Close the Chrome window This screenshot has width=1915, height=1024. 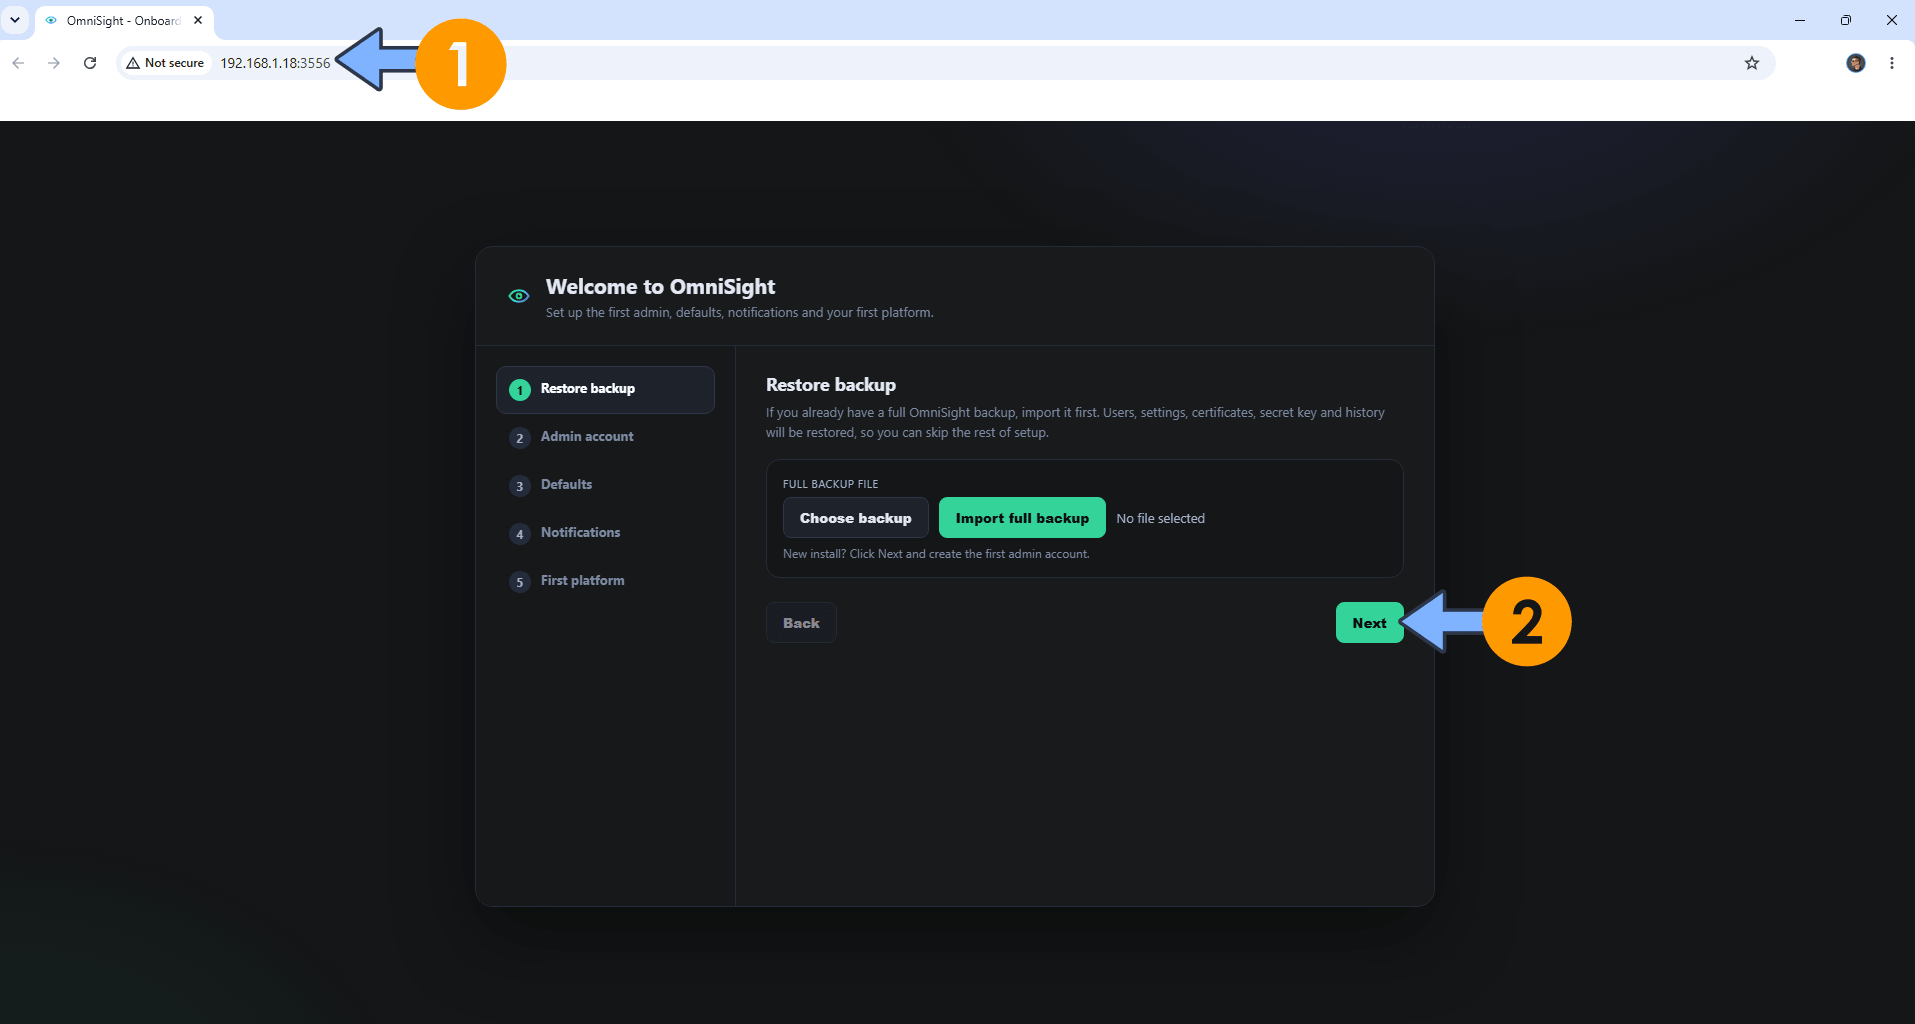[1892, 20]
